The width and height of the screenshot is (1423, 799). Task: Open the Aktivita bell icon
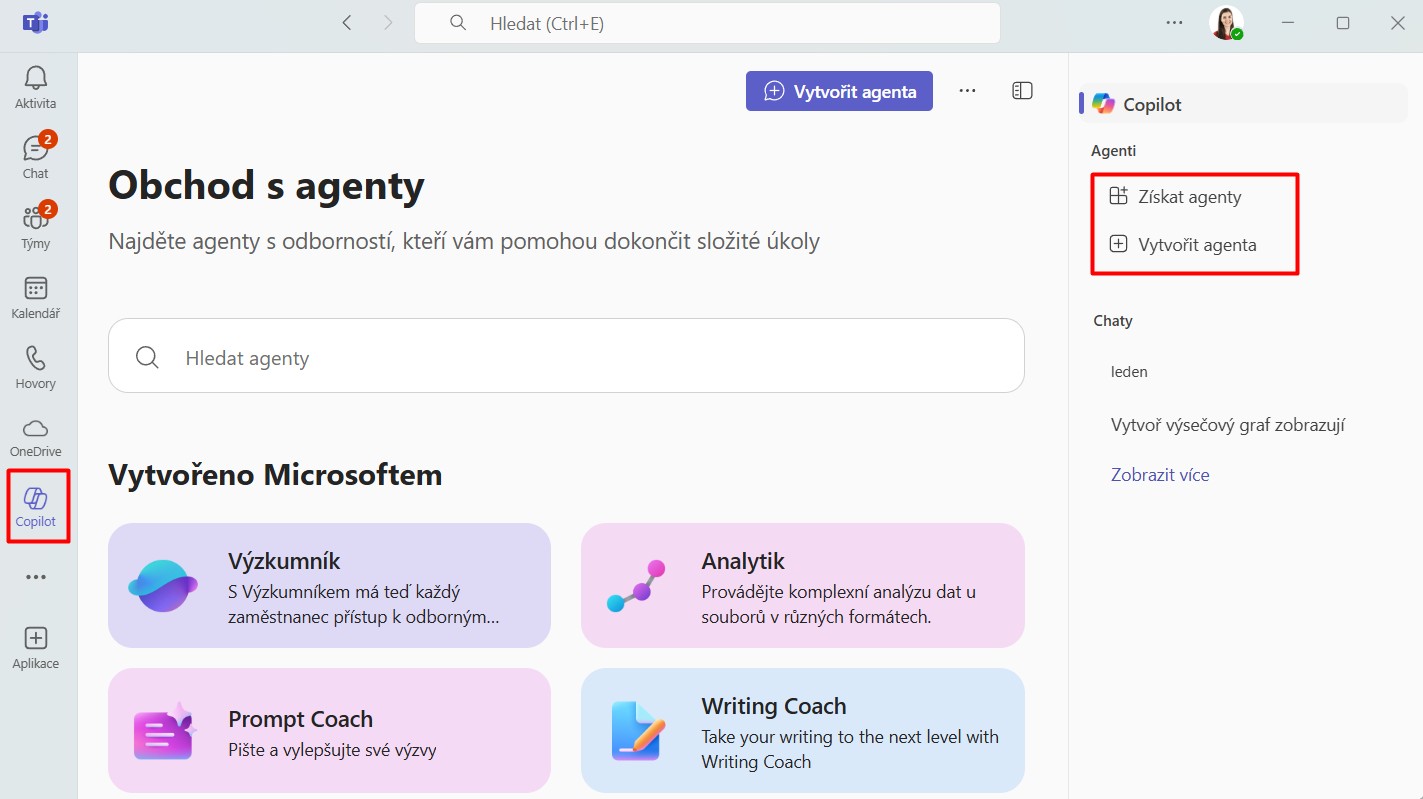[36, 87]
